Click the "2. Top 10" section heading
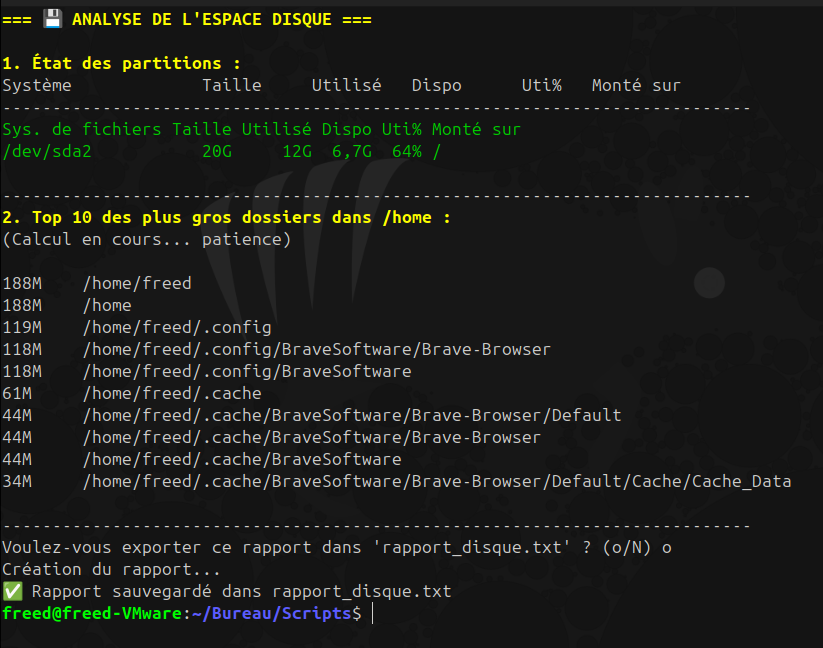The height and width of the screenshot is (648, 823). (x=226, y=217)
